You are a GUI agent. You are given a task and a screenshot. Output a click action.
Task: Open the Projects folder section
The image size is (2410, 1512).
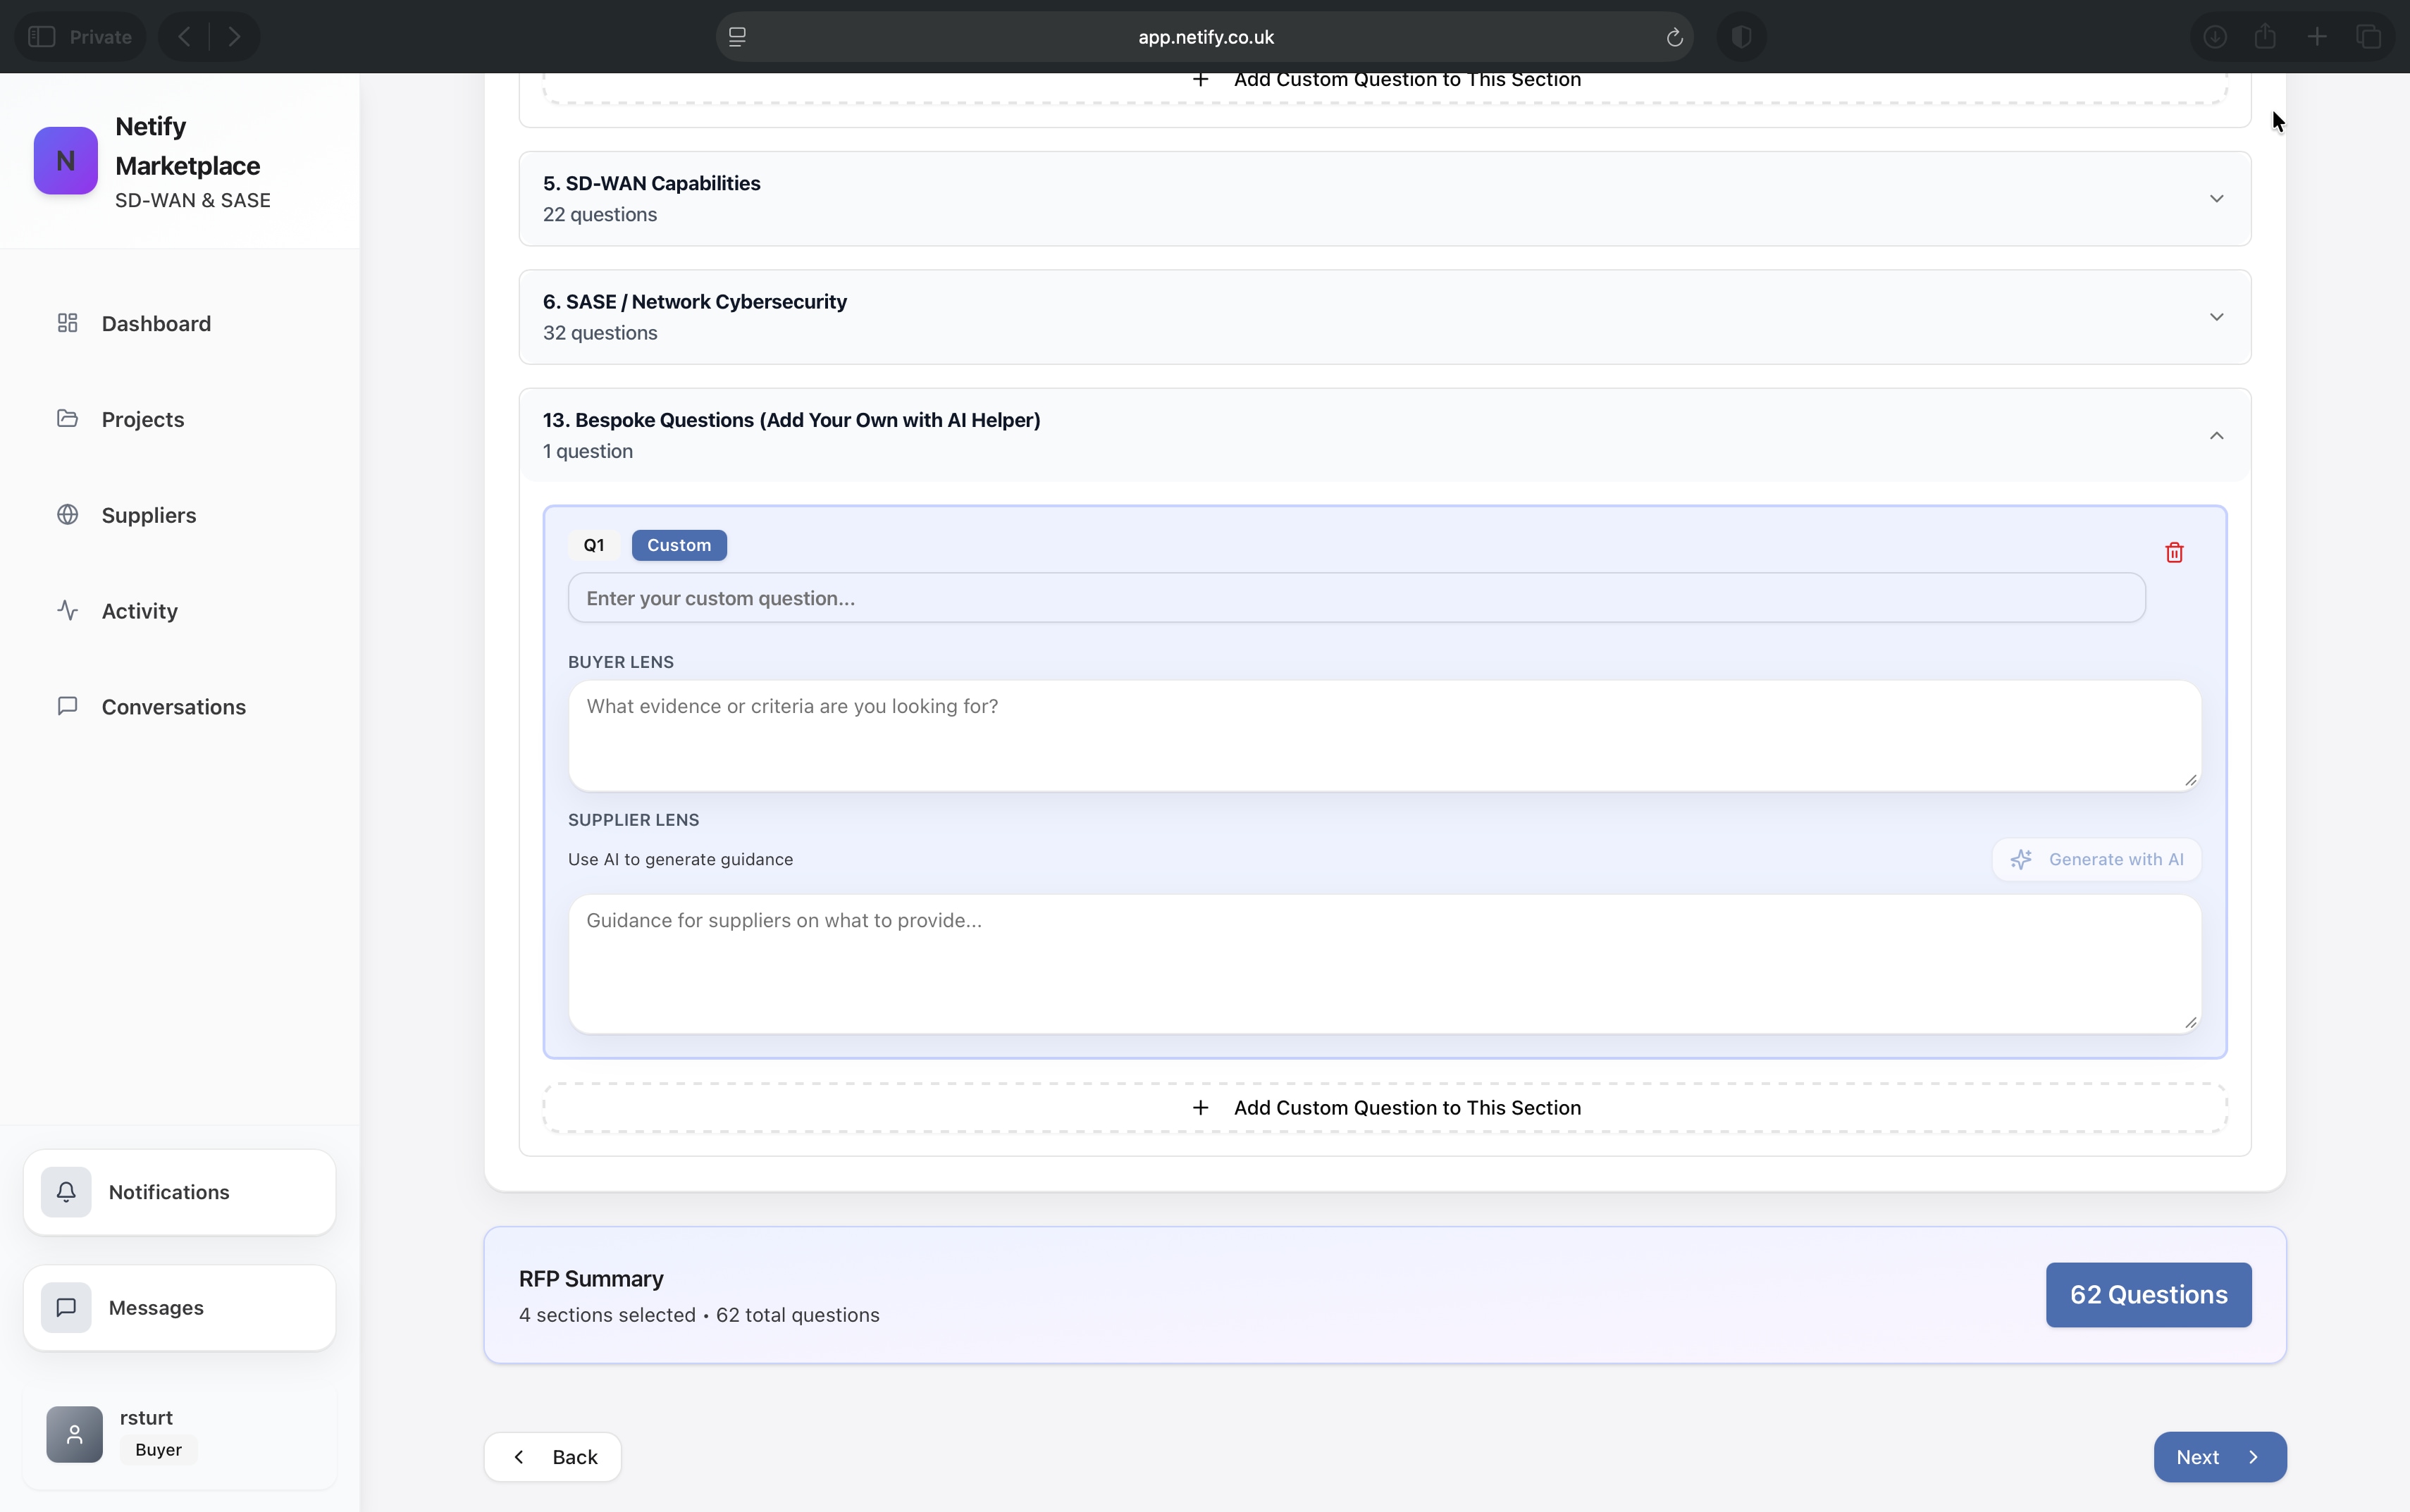(143, 419)
